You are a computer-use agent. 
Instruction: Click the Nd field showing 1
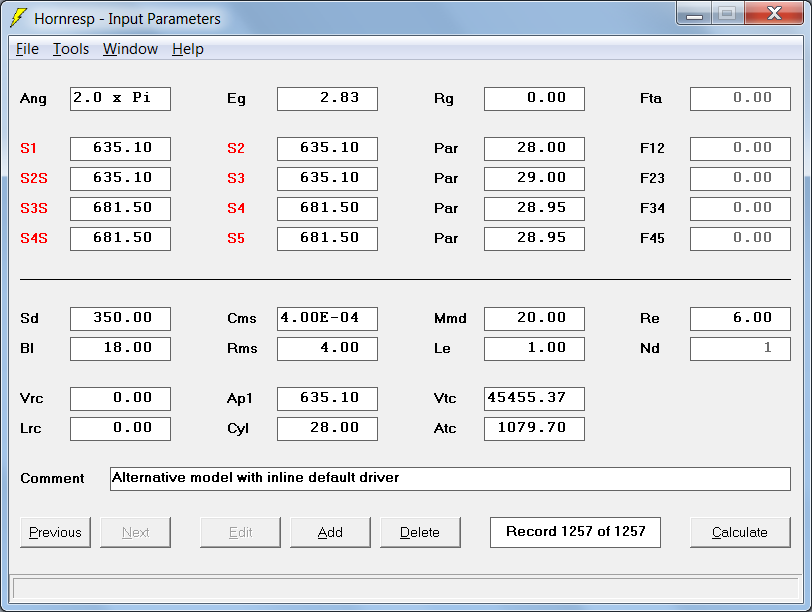tap(741, 349)
